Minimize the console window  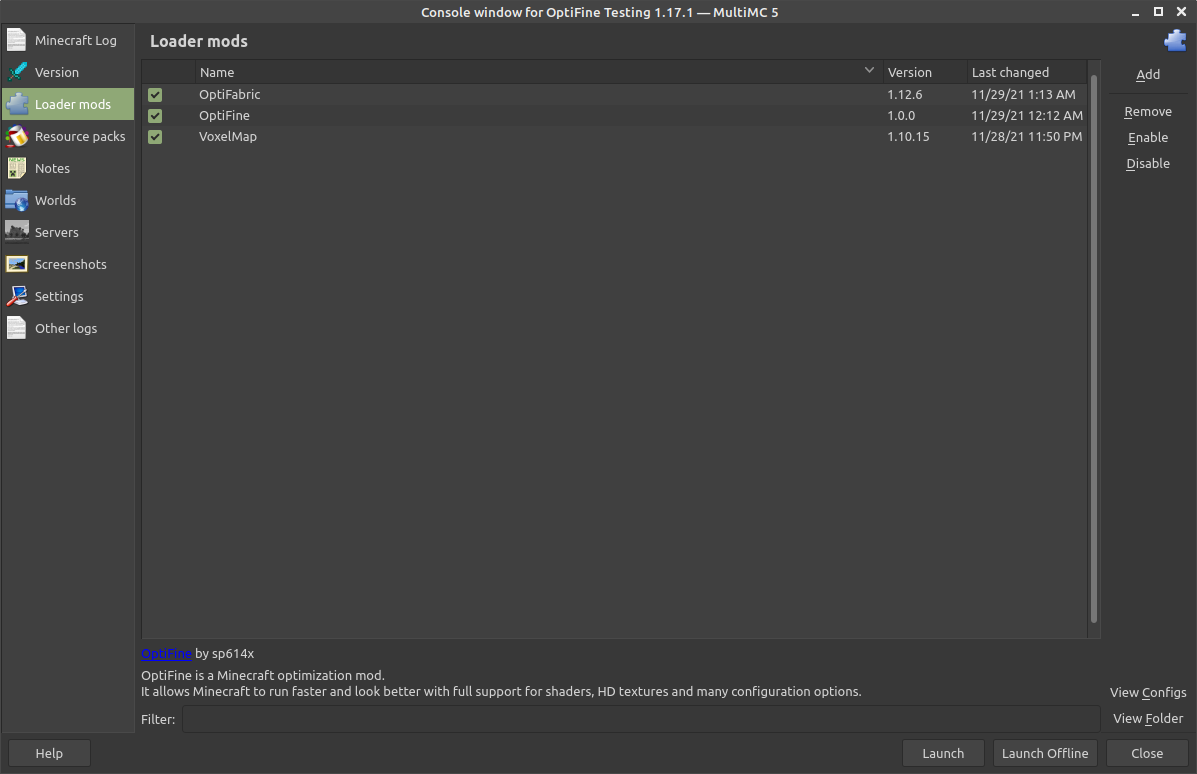(x=1135, y=12)
